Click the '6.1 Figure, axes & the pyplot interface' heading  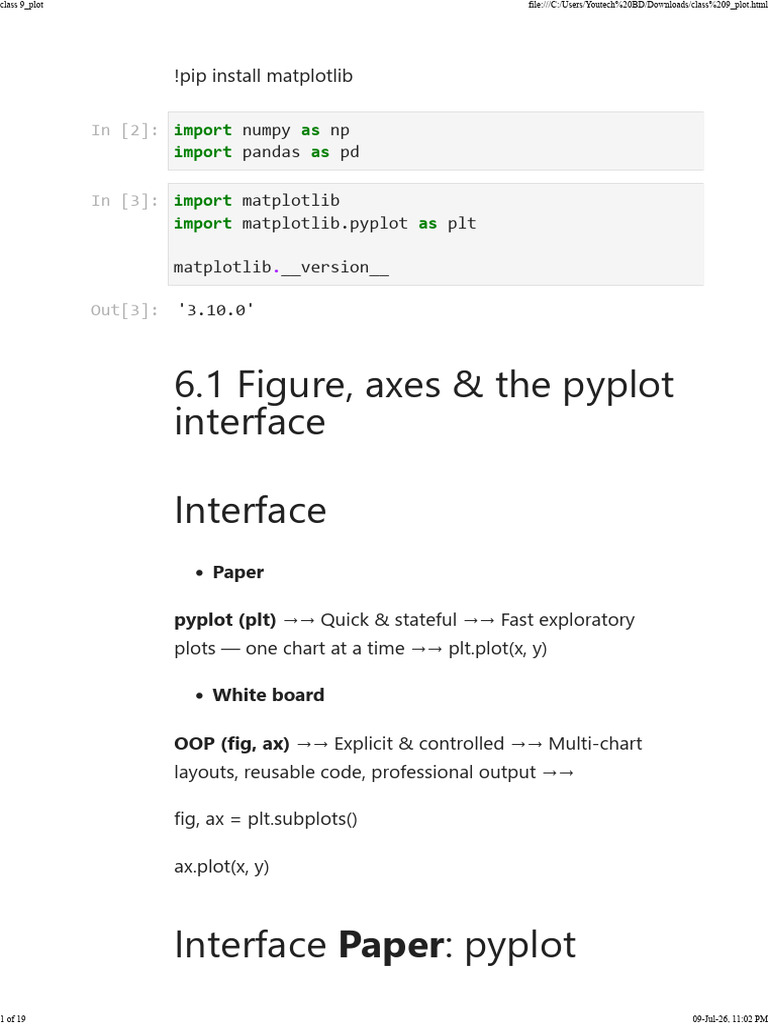[424, 403]
